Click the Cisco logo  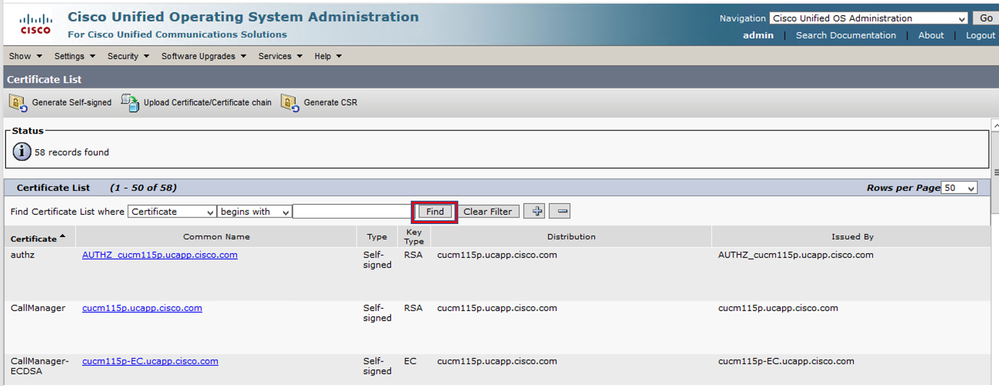coord(36,24)
